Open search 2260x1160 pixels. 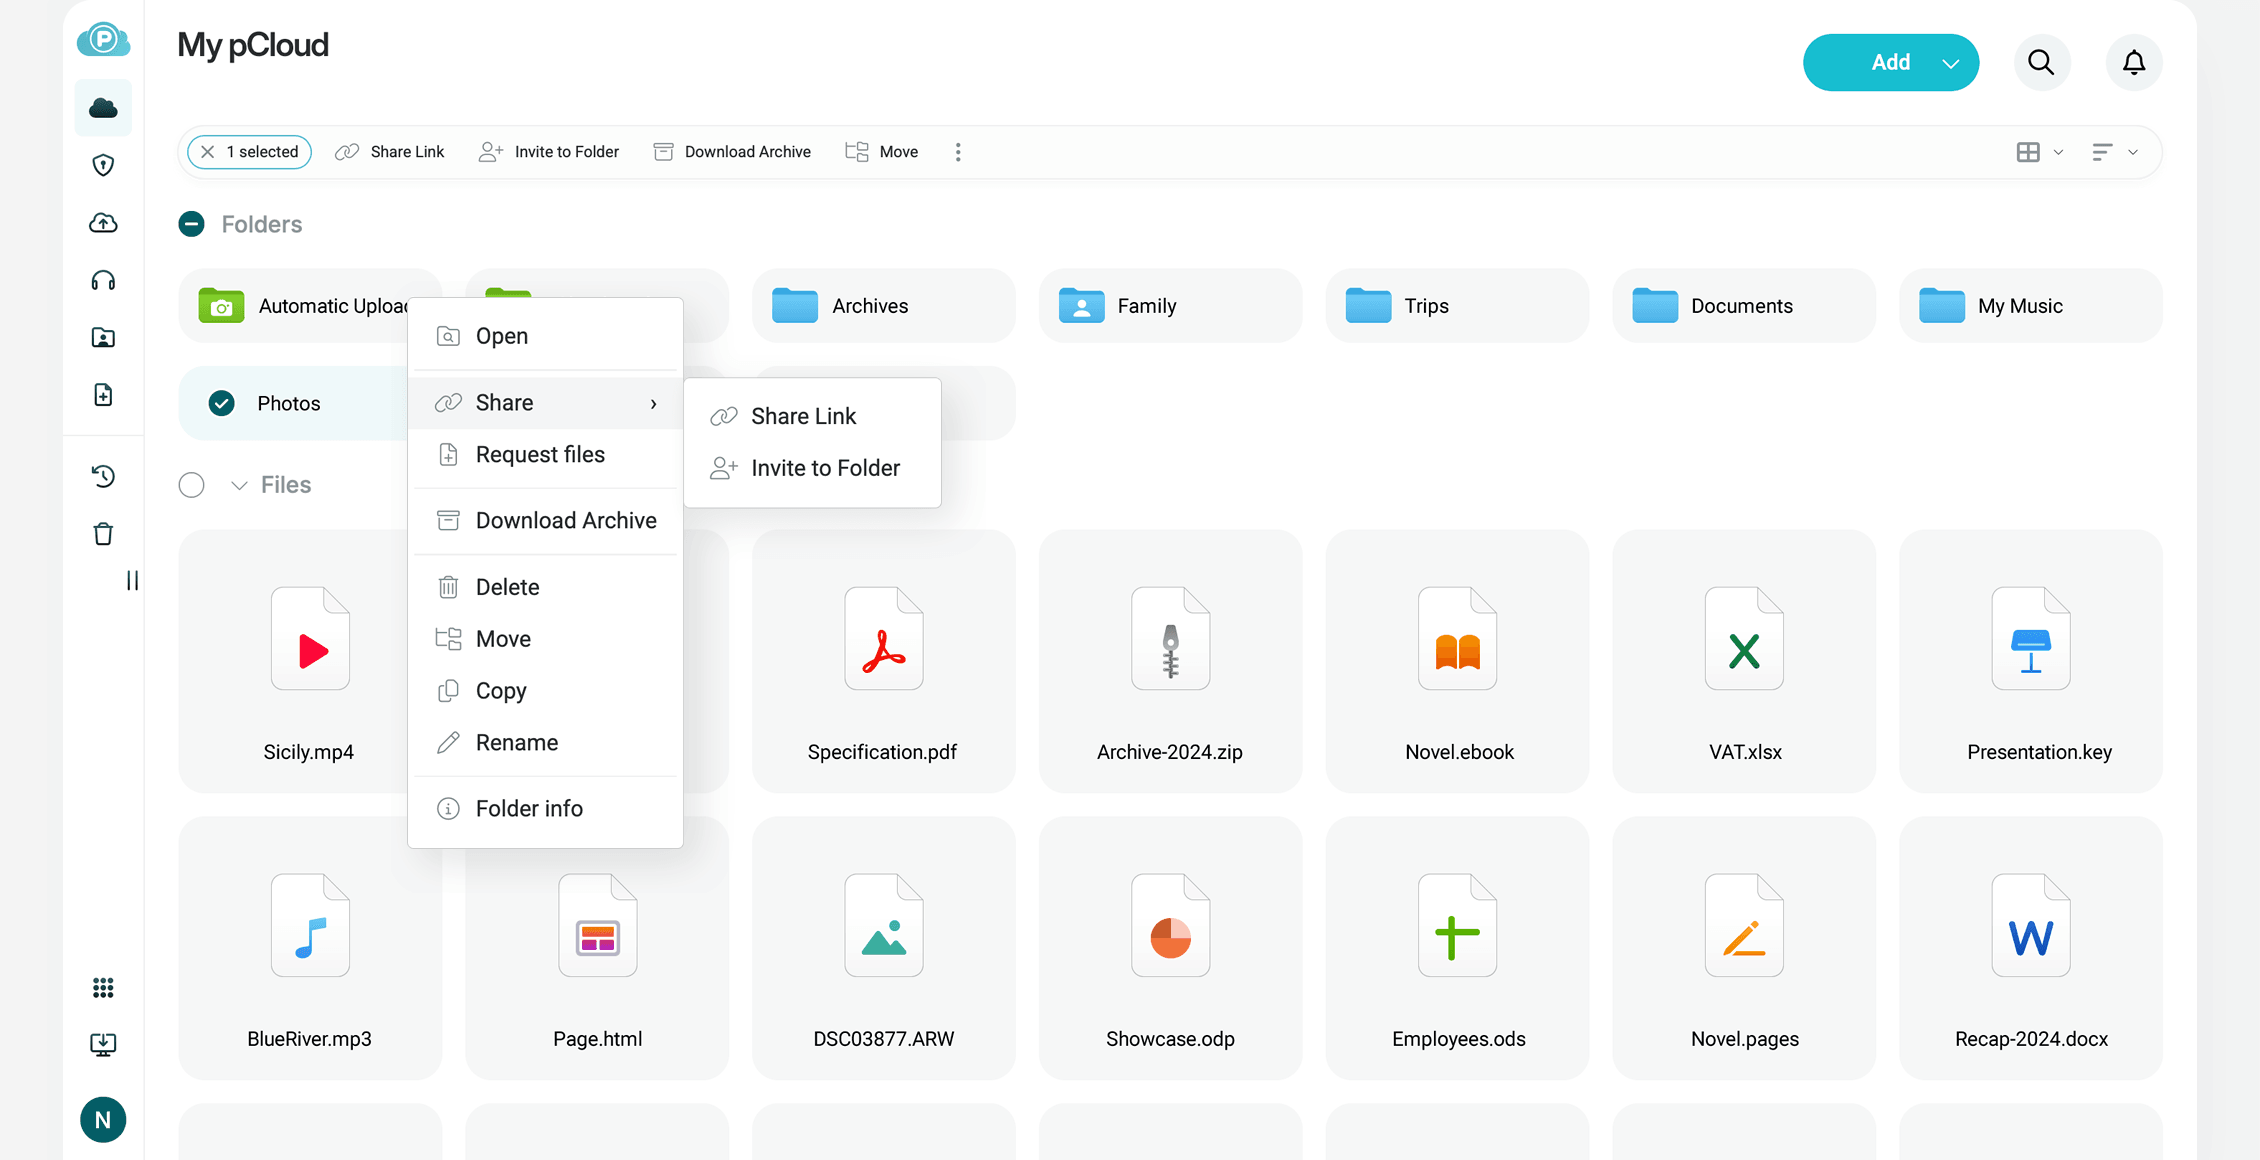[2042, 62]
